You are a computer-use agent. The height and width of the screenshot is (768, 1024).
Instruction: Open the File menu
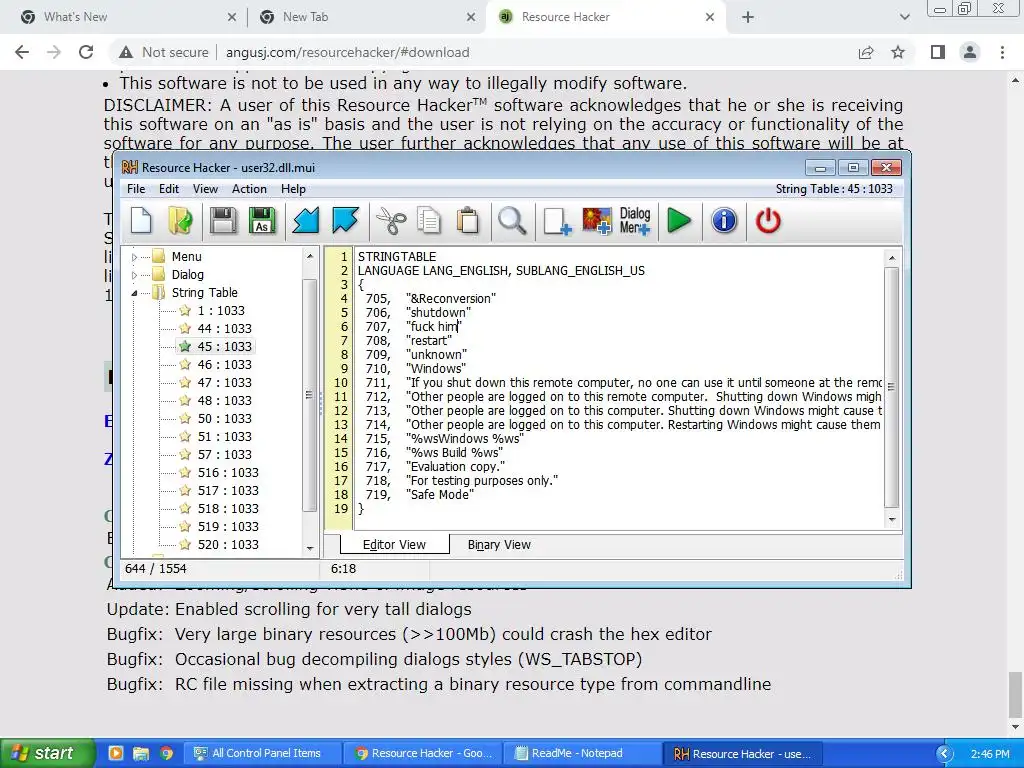coord(136,189)
